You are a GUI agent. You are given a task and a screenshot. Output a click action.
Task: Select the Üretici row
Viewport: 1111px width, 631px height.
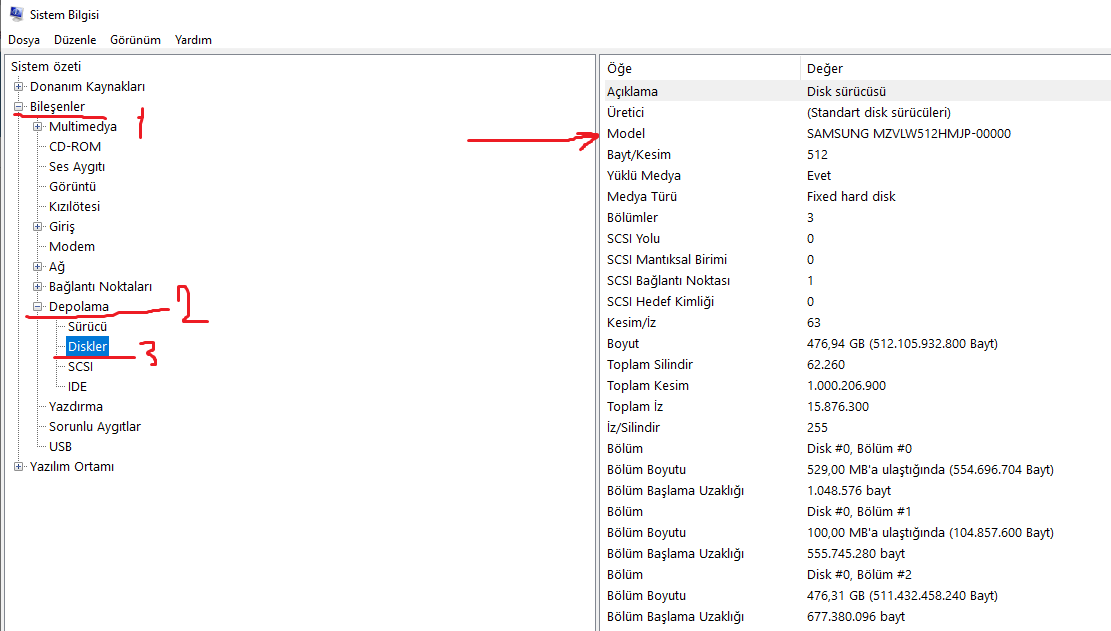pyautogui.click(x=855, y=113)
